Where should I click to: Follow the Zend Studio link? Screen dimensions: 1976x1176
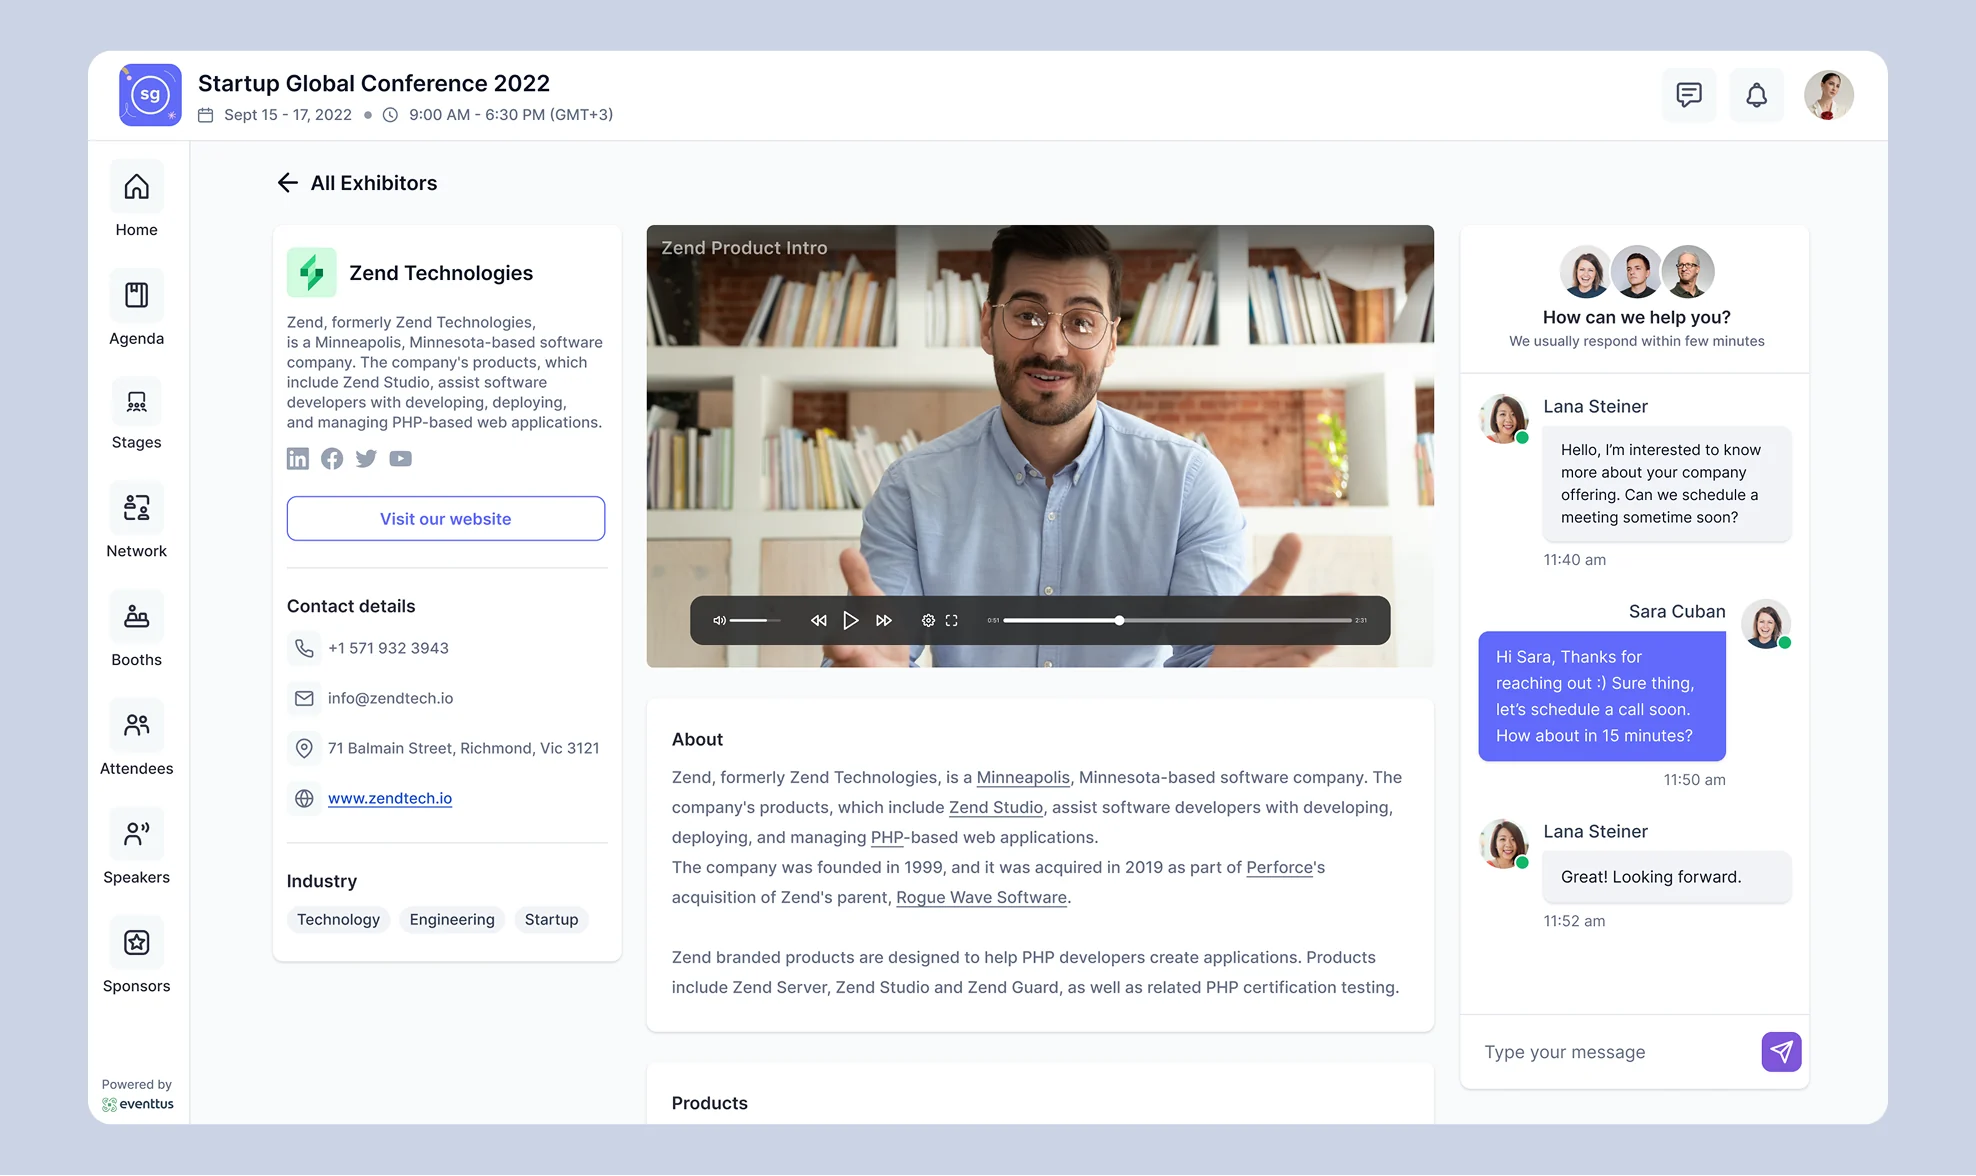(996, 807)
